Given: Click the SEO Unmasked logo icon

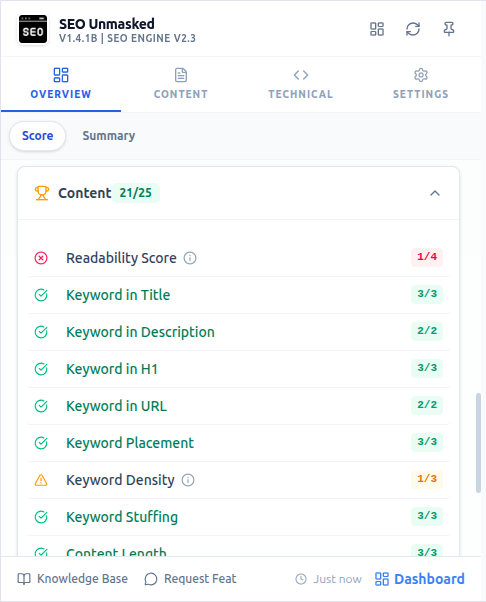Looking at the screenshot, I should (x=33, y=30).
